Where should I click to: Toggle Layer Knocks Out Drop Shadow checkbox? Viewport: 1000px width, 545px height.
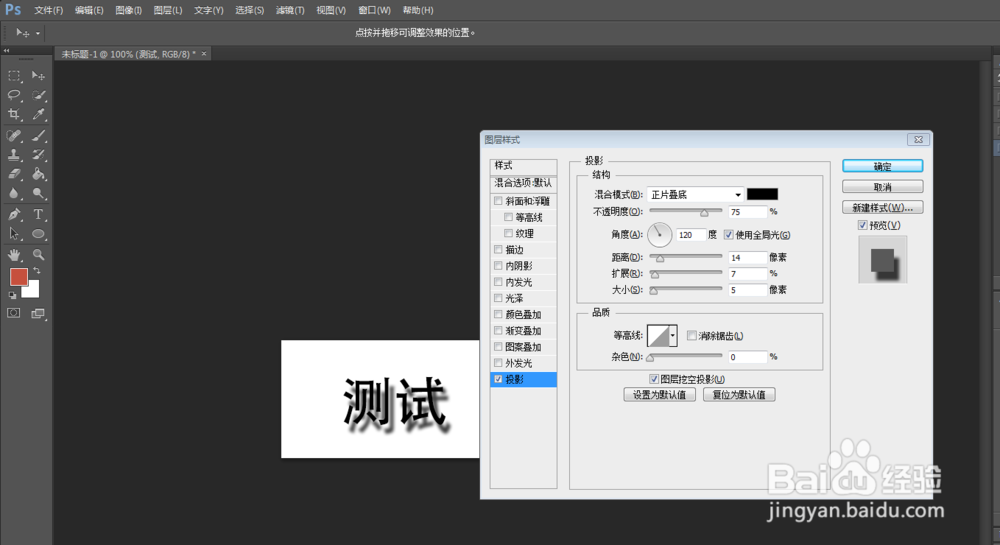coord(654,379)
